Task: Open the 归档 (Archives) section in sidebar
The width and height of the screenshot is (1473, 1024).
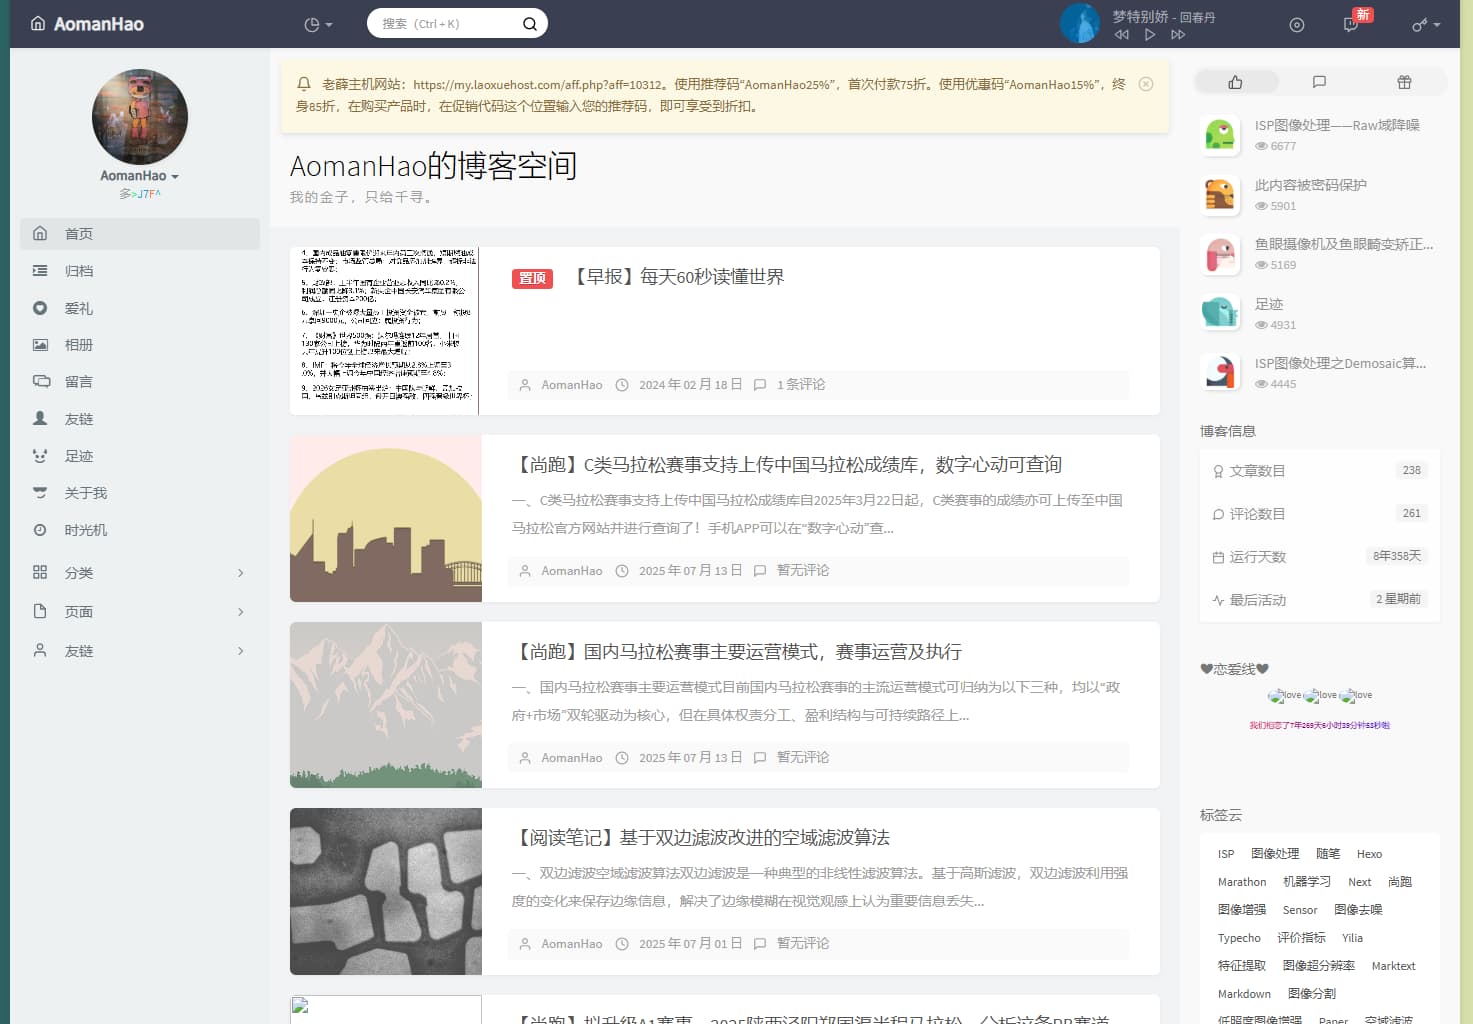Action: click(x=78, y=270)
